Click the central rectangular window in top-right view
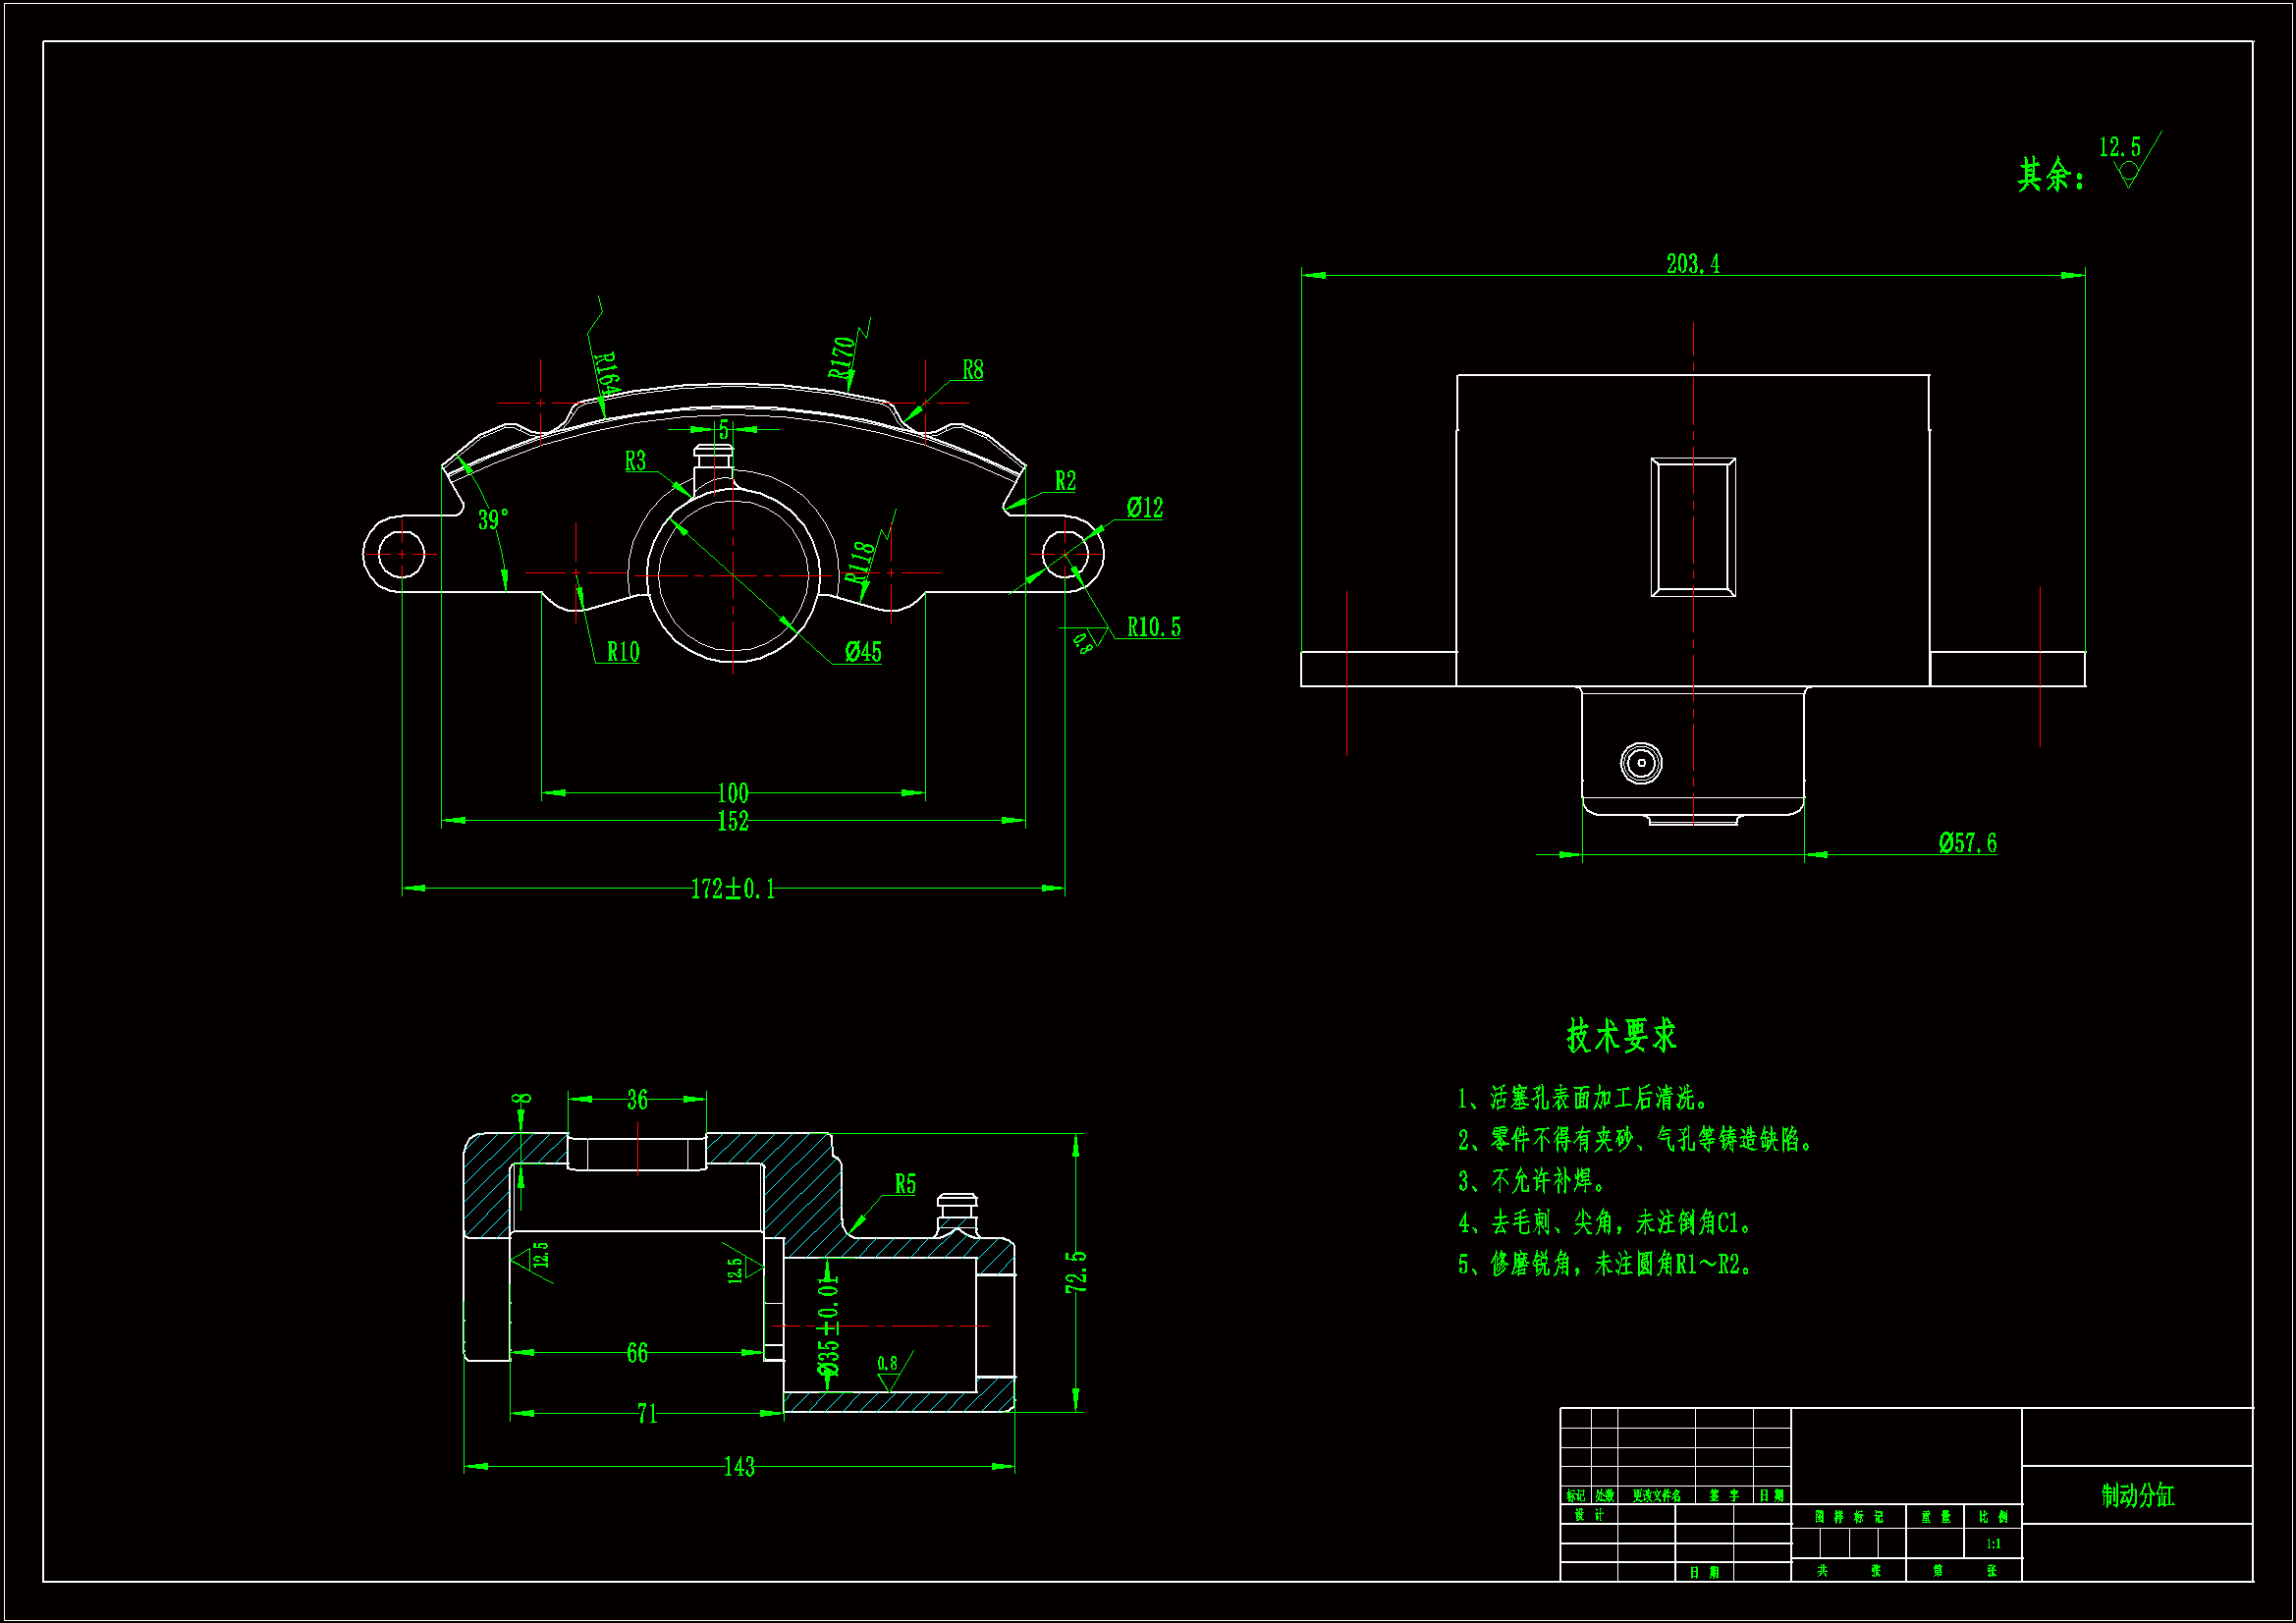The height and width of the screenshot is (1623, 2296). [1693, 527]
